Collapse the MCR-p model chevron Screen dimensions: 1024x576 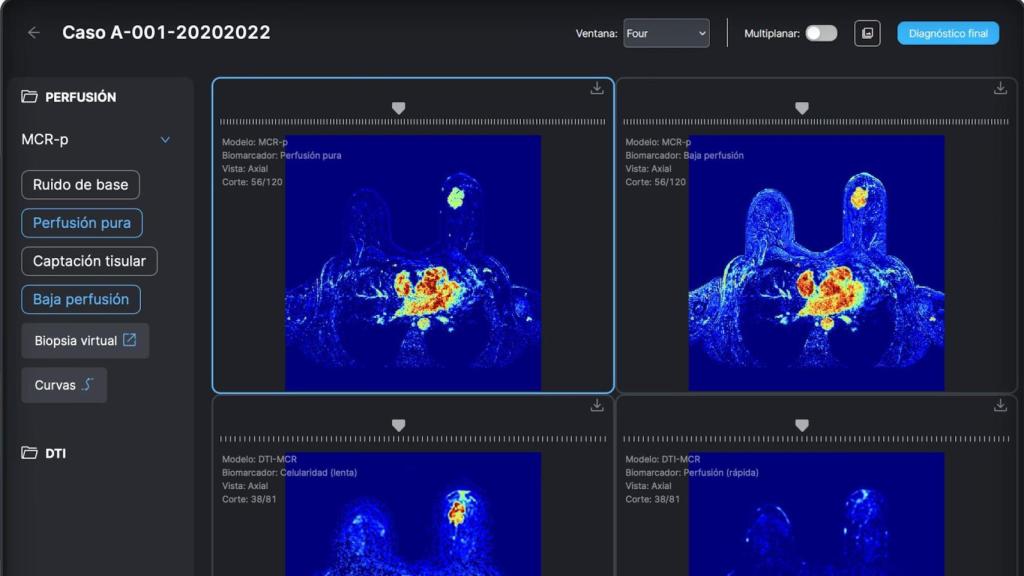(166, 140)
